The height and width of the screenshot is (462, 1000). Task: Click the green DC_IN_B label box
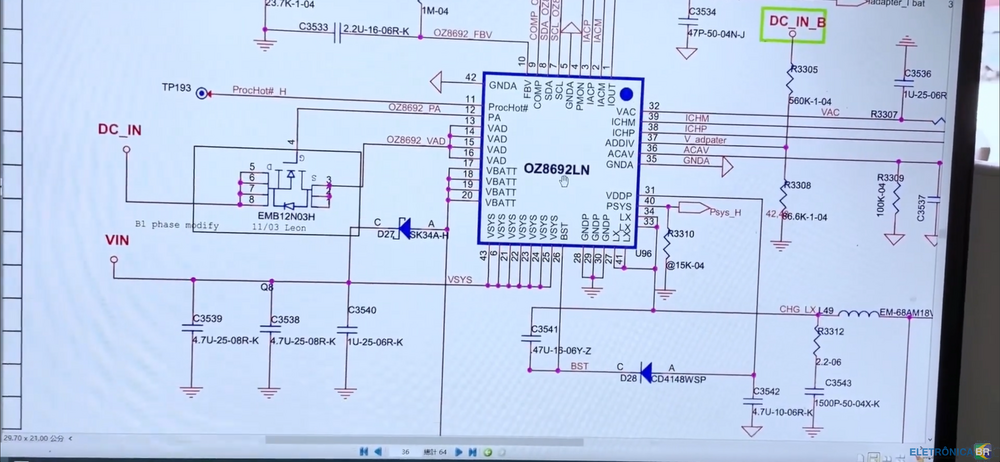[x=793, y=25]
